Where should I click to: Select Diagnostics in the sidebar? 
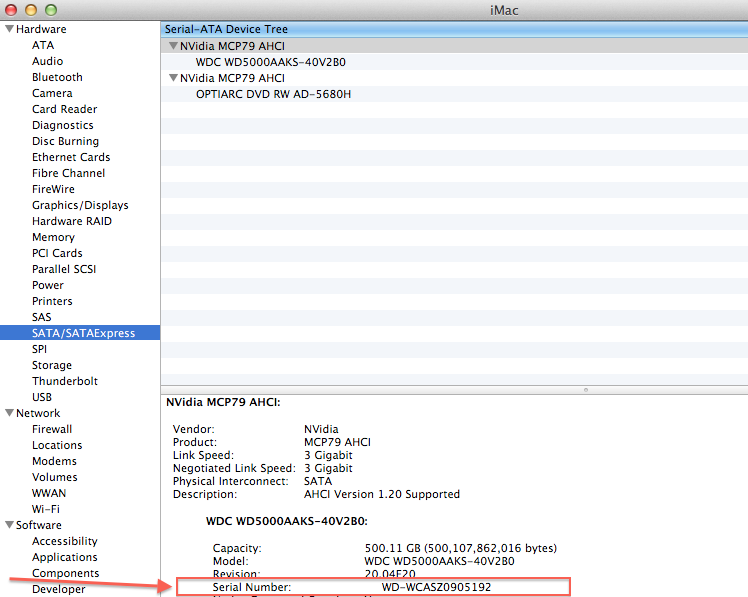pyautogui.click(x=62, y=125)
